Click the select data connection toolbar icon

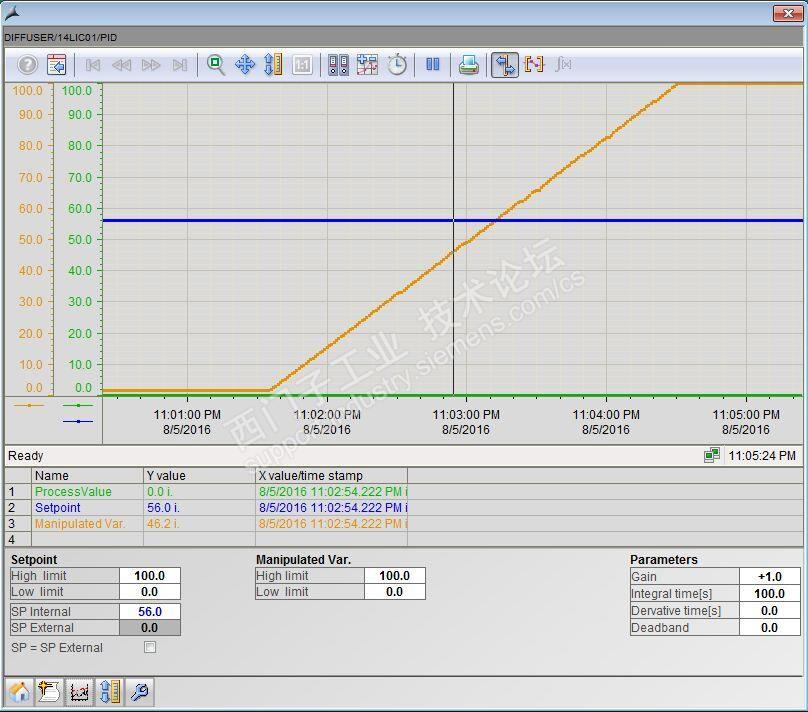point(339,65)
